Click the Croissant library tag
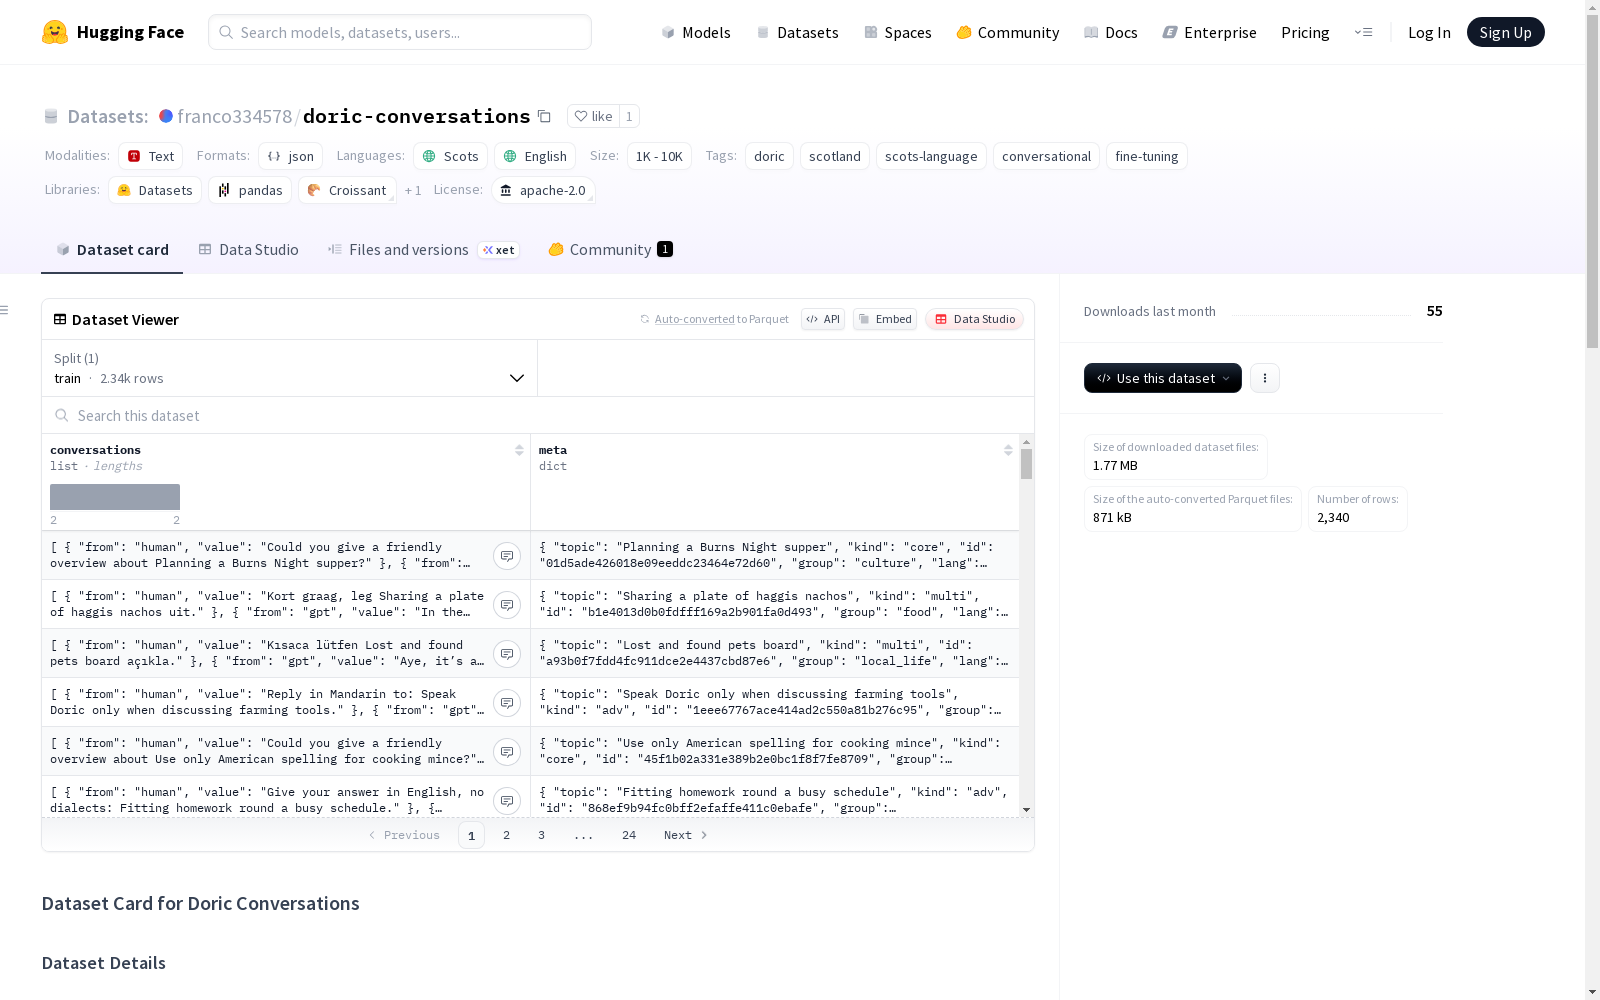The image size is (1600, 1000). 347,190
